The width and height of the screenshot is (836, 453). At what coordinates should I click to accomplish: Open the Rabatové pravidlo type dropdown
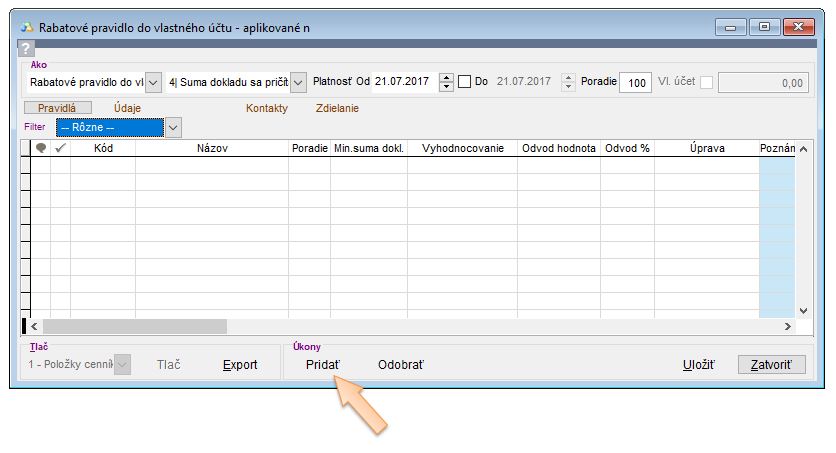pos(154,82)
